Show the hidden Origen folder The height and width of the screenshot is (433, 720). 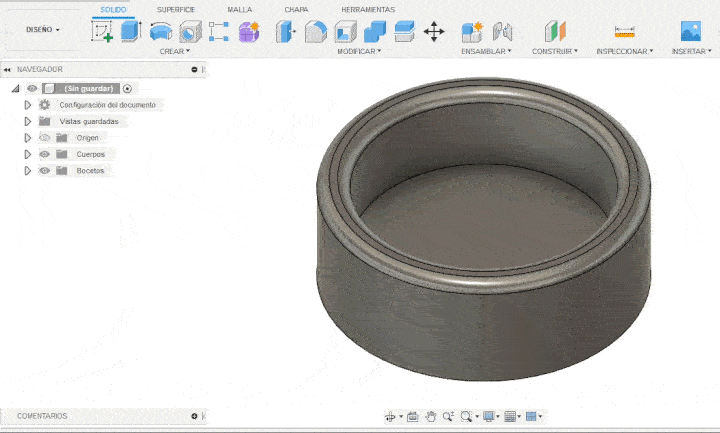coord(44,138)
